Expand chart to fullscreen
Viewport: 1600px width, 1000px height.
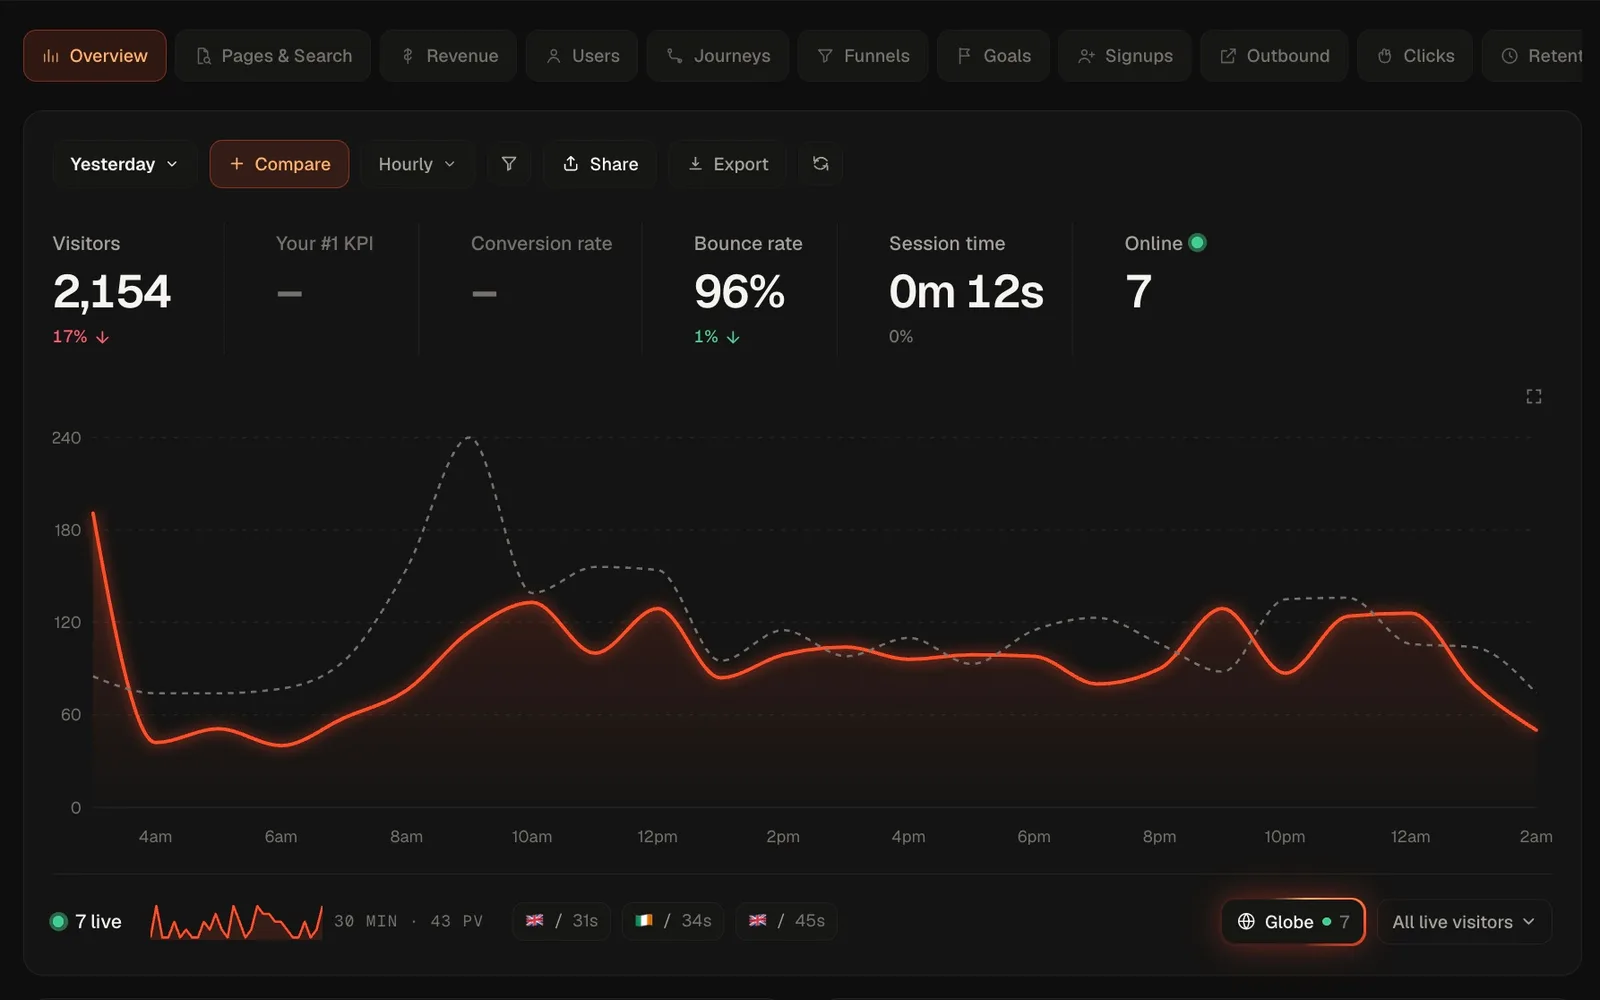coord(1534,397)
